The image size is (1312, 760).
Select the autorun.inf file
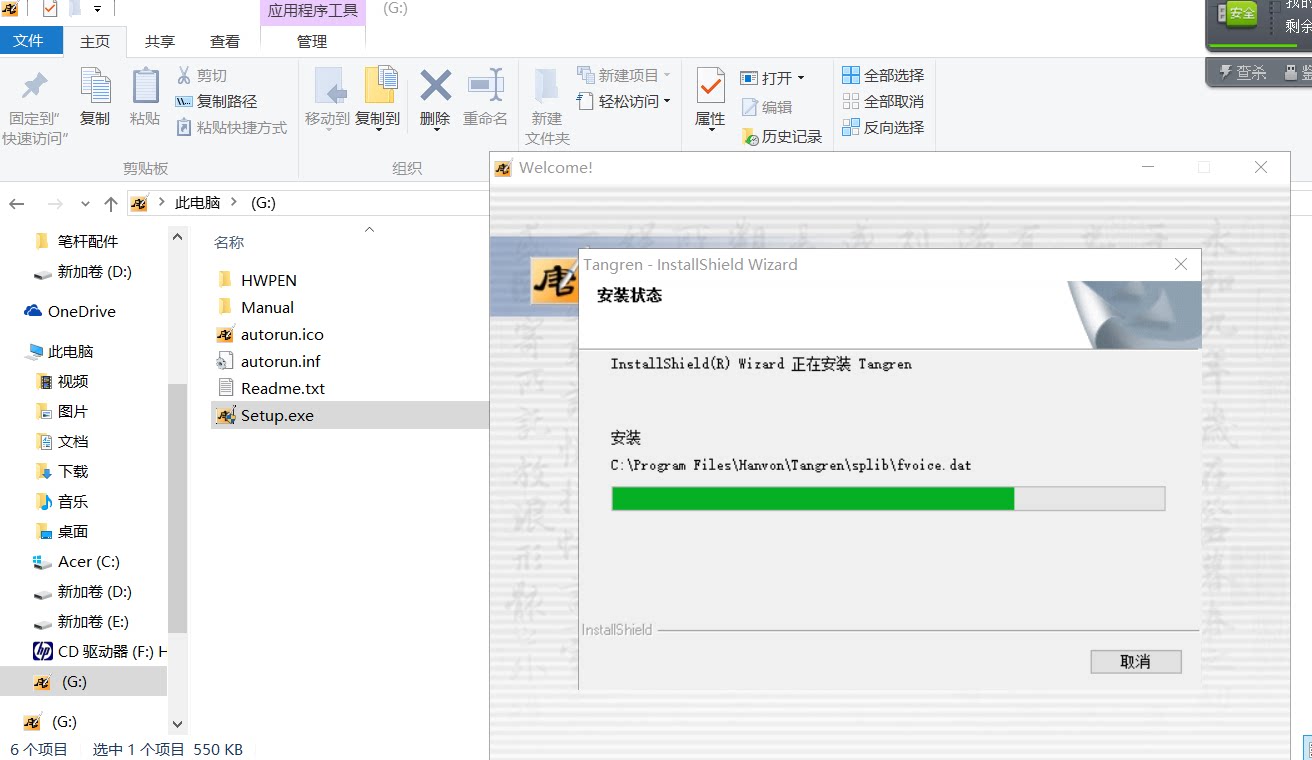point(268,361)
